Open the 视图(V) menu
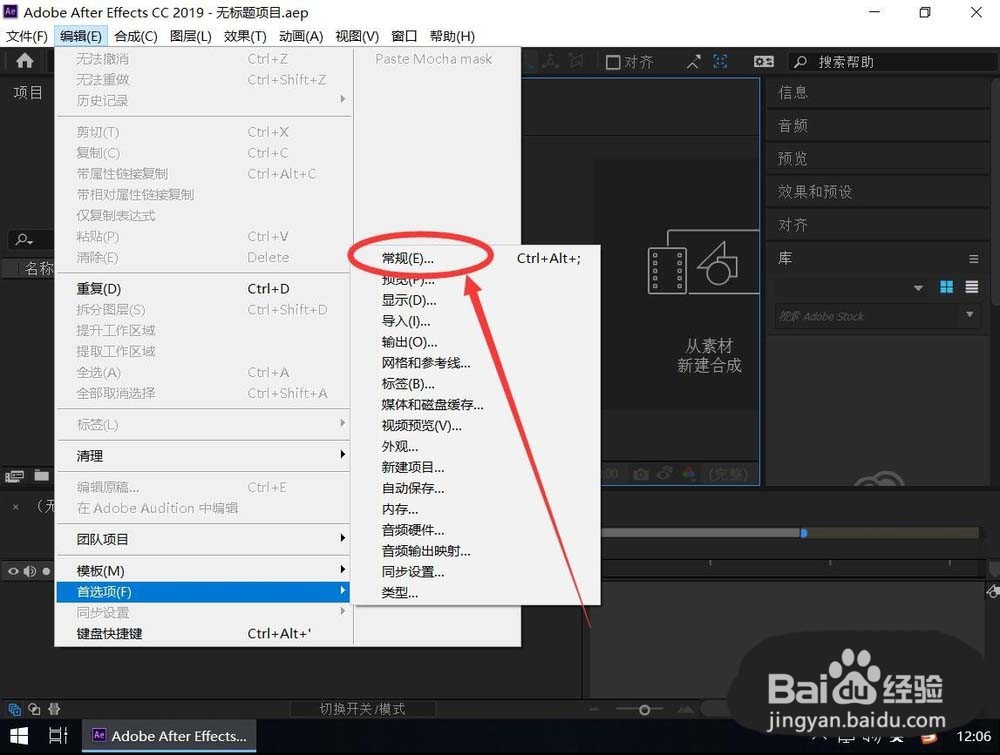 tap(357, 36)
